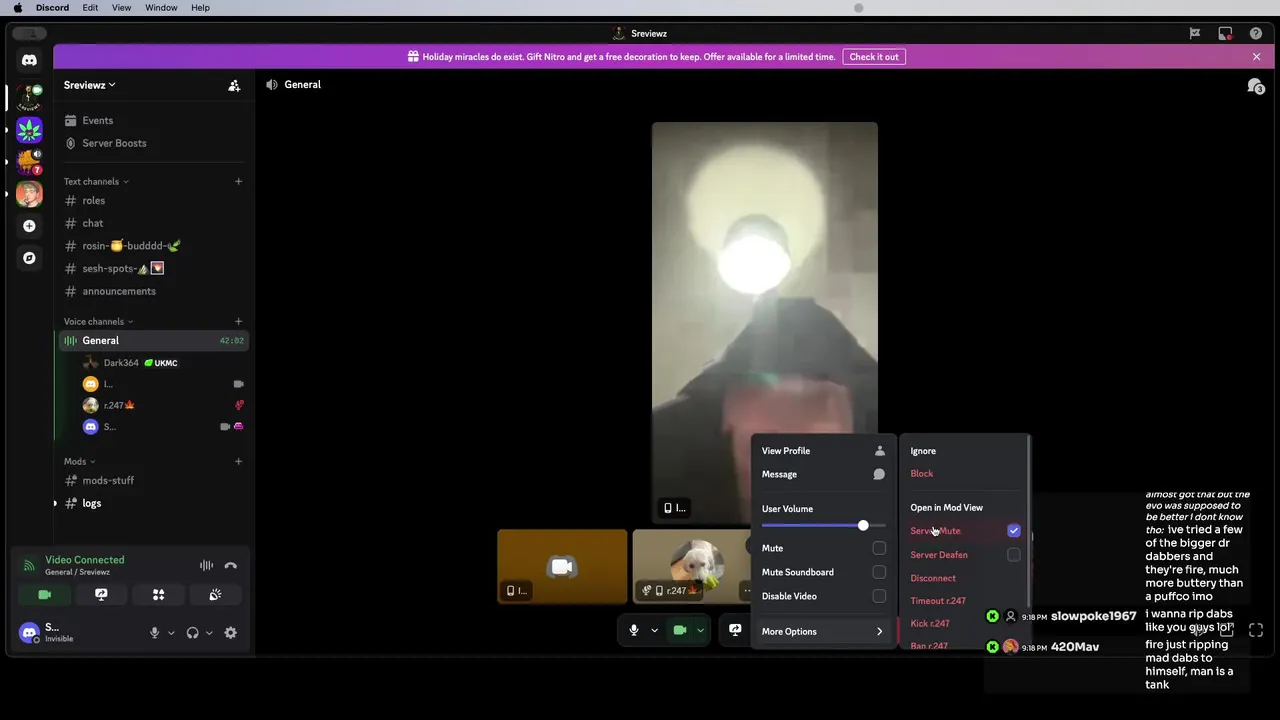Viewport: 1280px width, 720px height.
Task: Adjust the User Volume slider handle
Action: pyautogui.click(x=863, y=525)
